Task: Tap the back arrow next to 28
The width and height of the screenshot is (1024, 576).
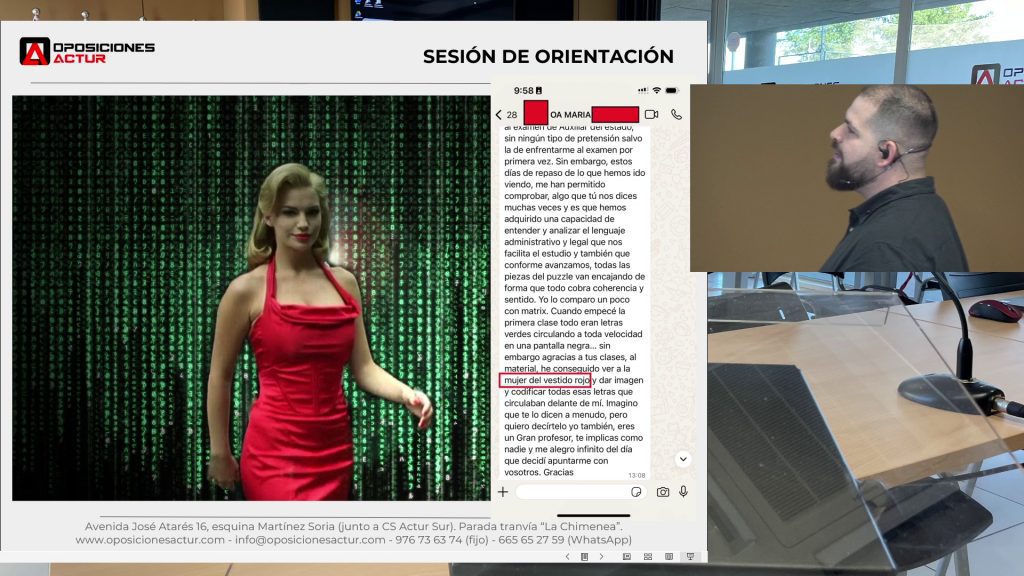Action: click(499, 115)
